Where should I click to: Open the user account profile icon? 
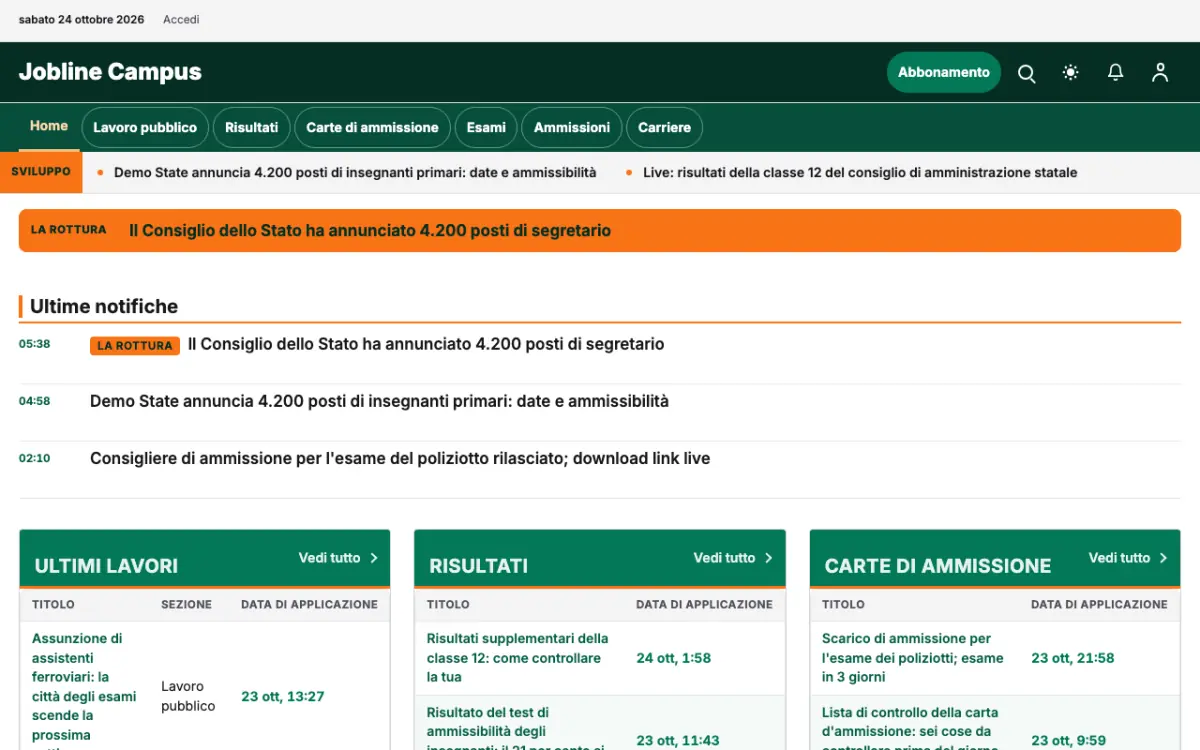click(x=1160, y=73)
